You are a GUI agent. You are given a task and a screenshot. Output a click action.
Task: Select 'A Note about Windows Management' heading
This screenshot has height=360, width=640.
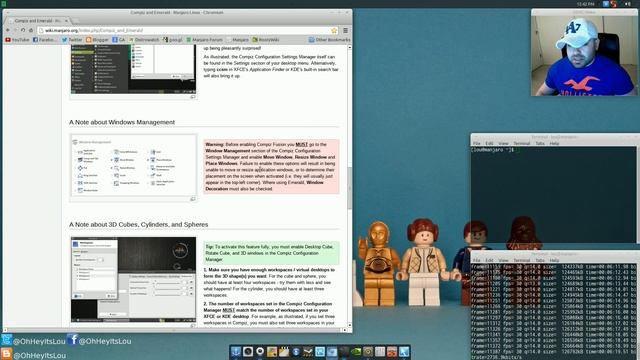click(x=122, y=122)
